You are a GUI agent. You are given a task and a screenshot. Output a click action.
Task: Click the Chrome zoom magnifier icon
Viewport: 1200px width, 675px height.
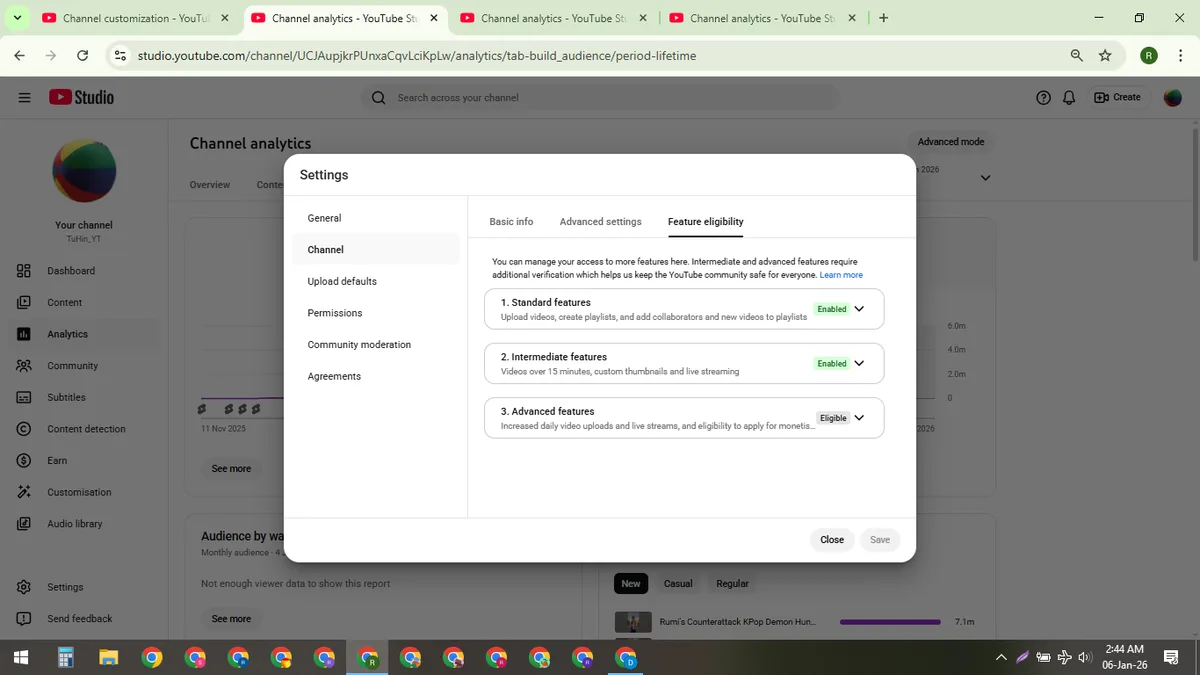point(1077,56)
